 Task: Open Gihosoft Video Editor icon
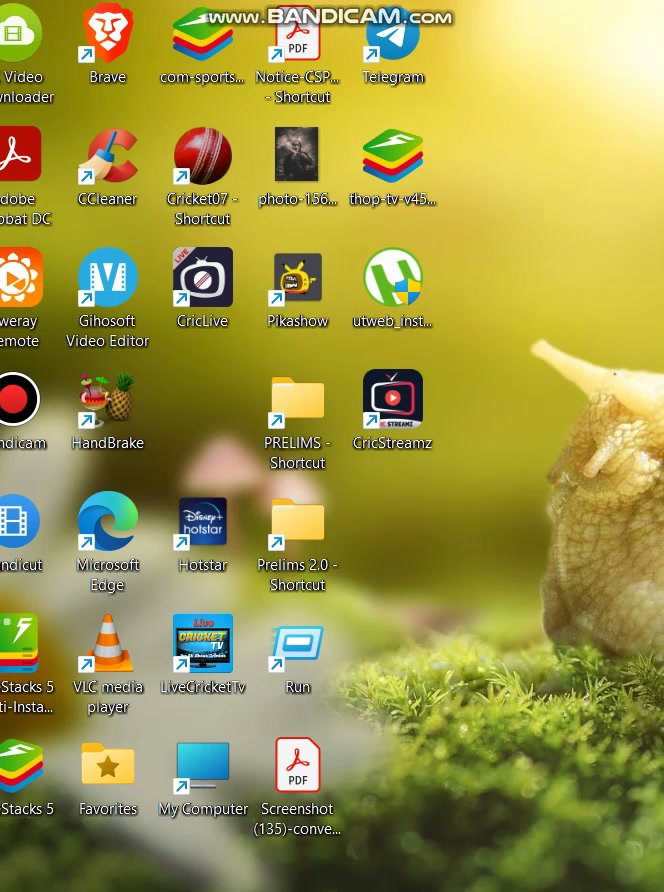[108, 277]
